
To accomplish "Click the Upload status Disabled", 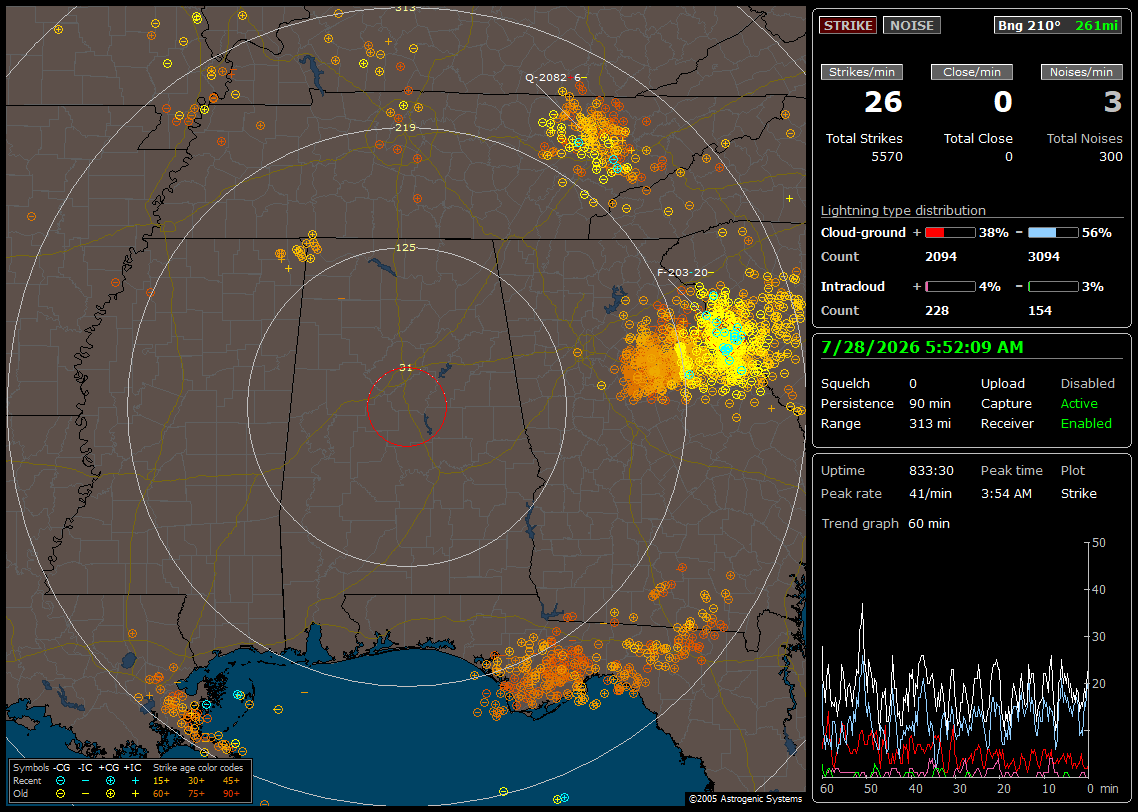I will (x=1087, y=384).
